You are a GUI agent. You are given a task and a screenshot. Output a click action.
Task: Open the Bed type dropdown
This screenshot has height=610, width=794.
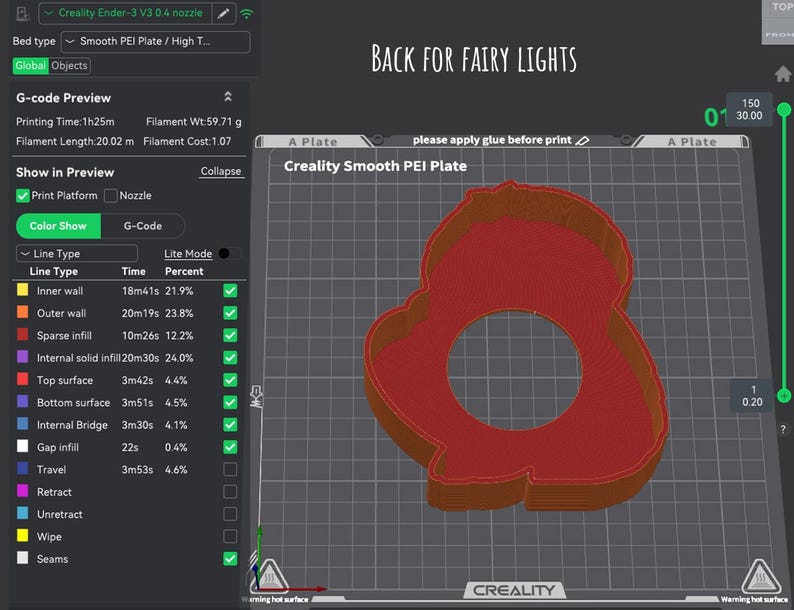155,42
